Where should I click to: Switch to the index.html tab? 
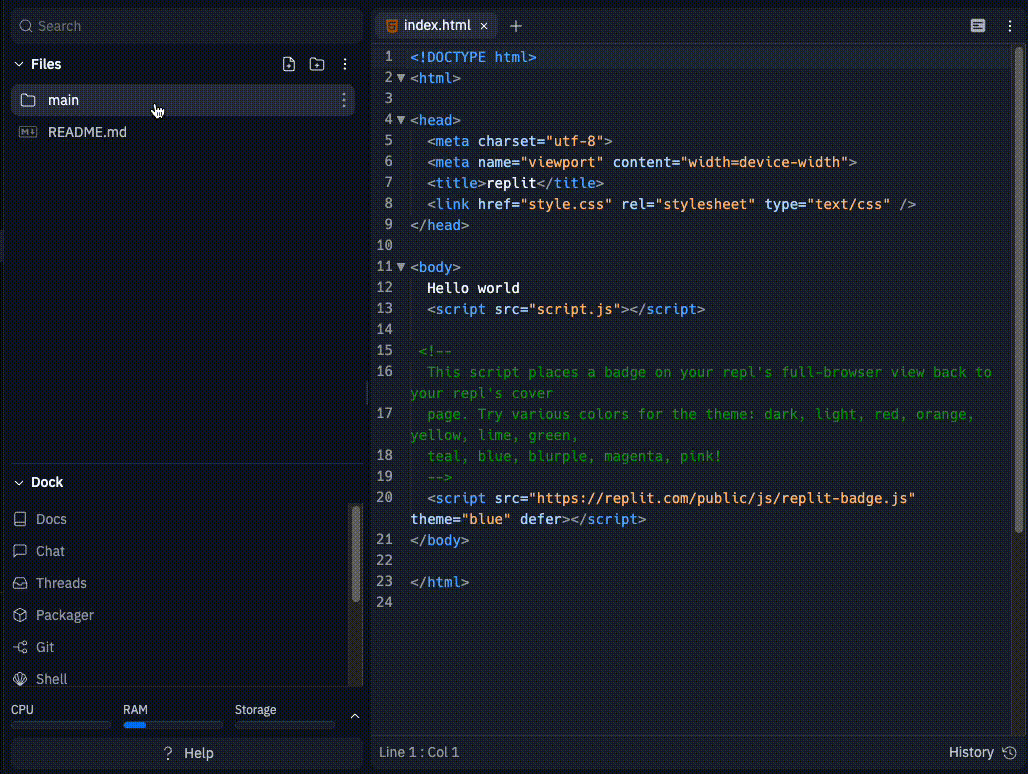437,26
